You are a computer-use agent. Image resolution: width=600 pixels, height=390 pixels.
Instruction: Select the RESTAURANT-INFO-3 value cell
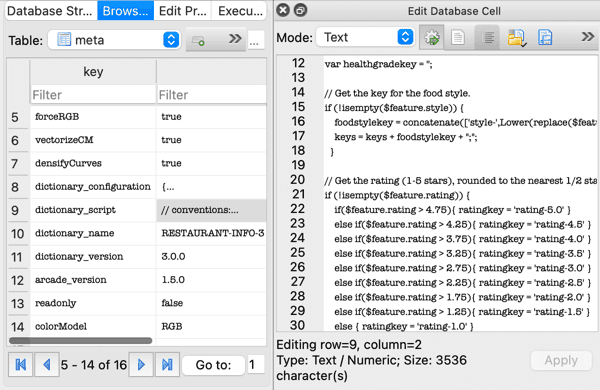click(212, 233)
